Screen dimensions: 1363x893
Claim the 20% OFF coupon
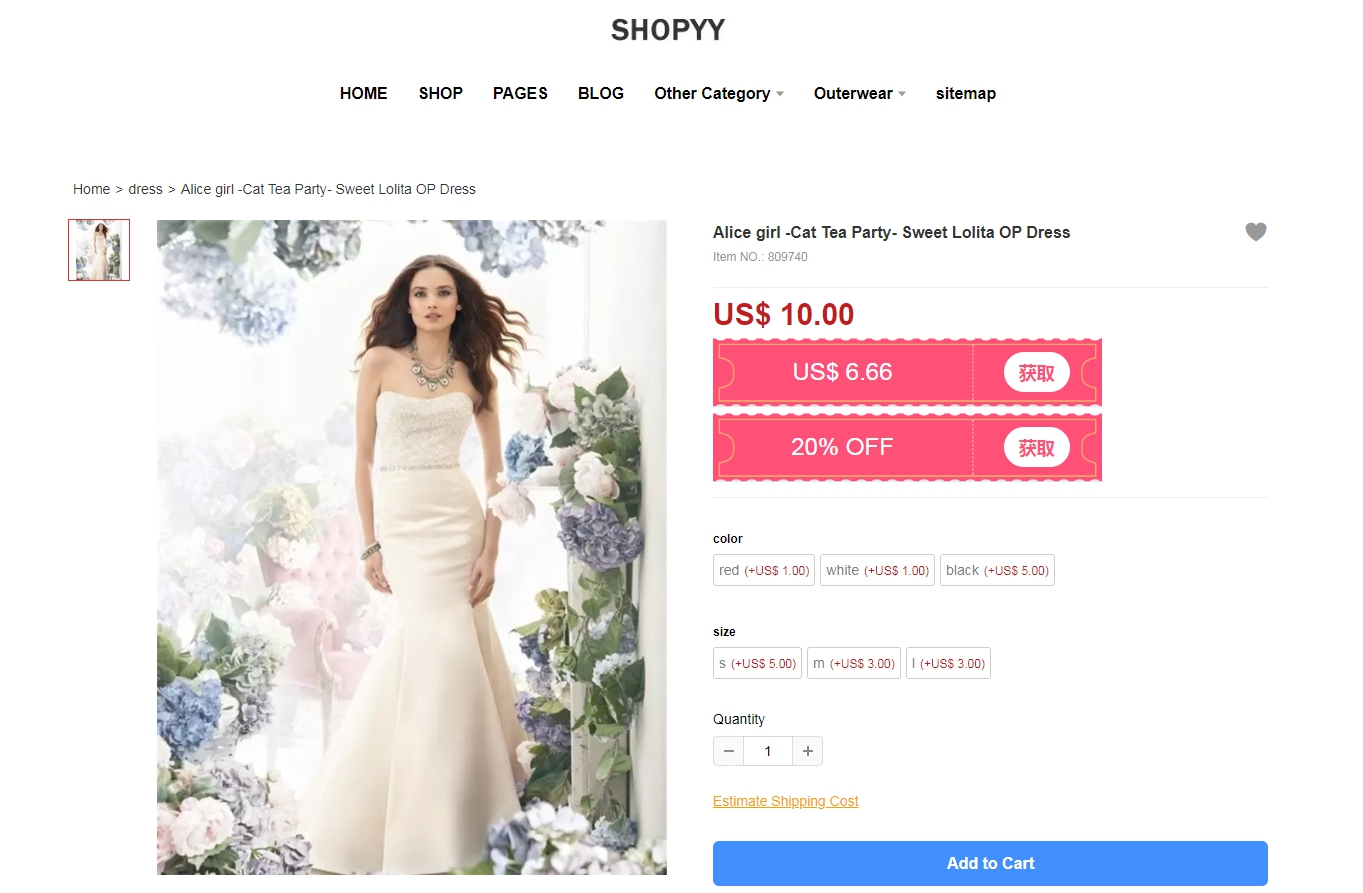[1037, 447]
